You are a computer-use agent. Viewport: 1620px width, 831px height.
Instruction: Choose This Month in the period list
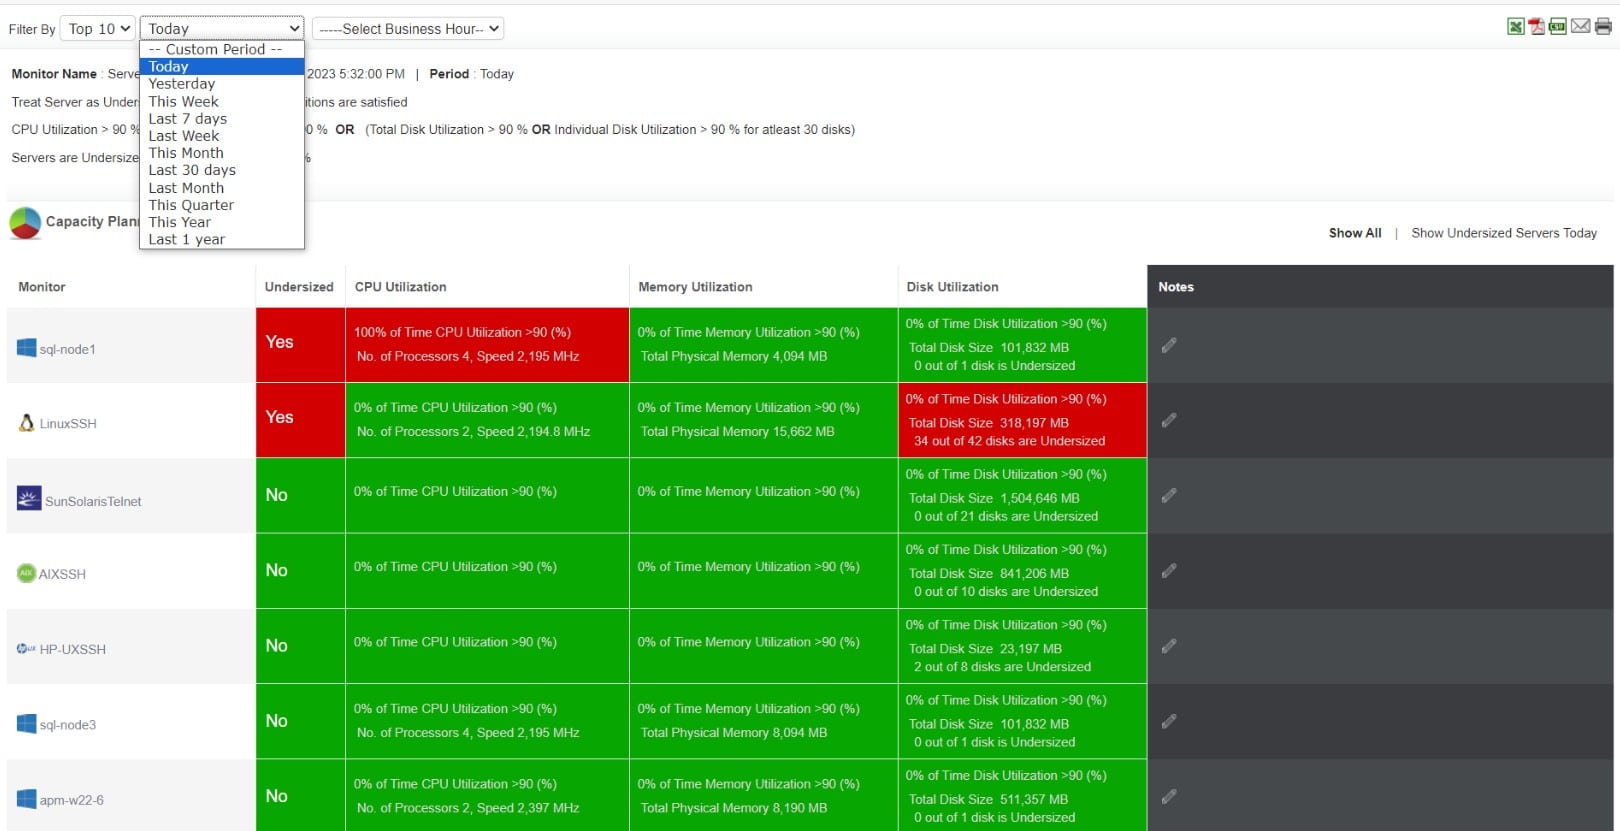pos(222,153)
